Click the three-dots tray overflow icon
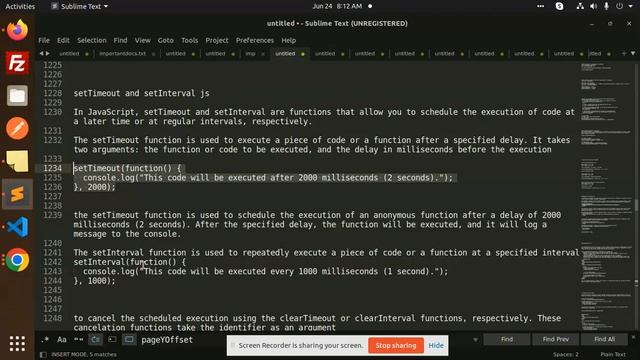Image resolution: width=640 pixels, height=360 pixels. pos(540,6)
